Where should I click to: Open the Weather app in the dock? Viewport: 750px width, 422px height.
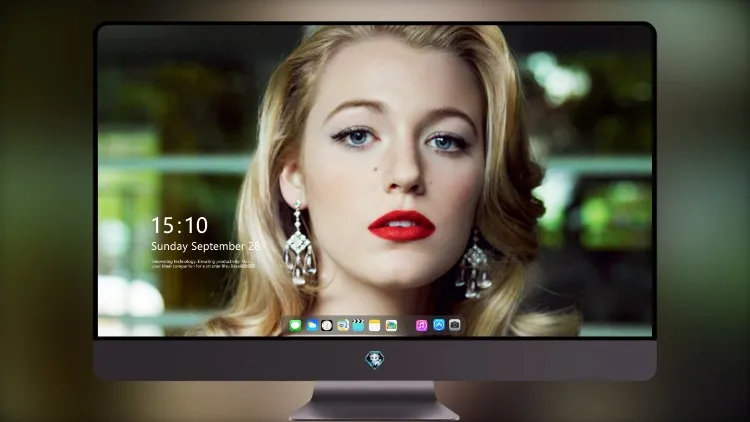pyautogui.click(x=311, y=326)
